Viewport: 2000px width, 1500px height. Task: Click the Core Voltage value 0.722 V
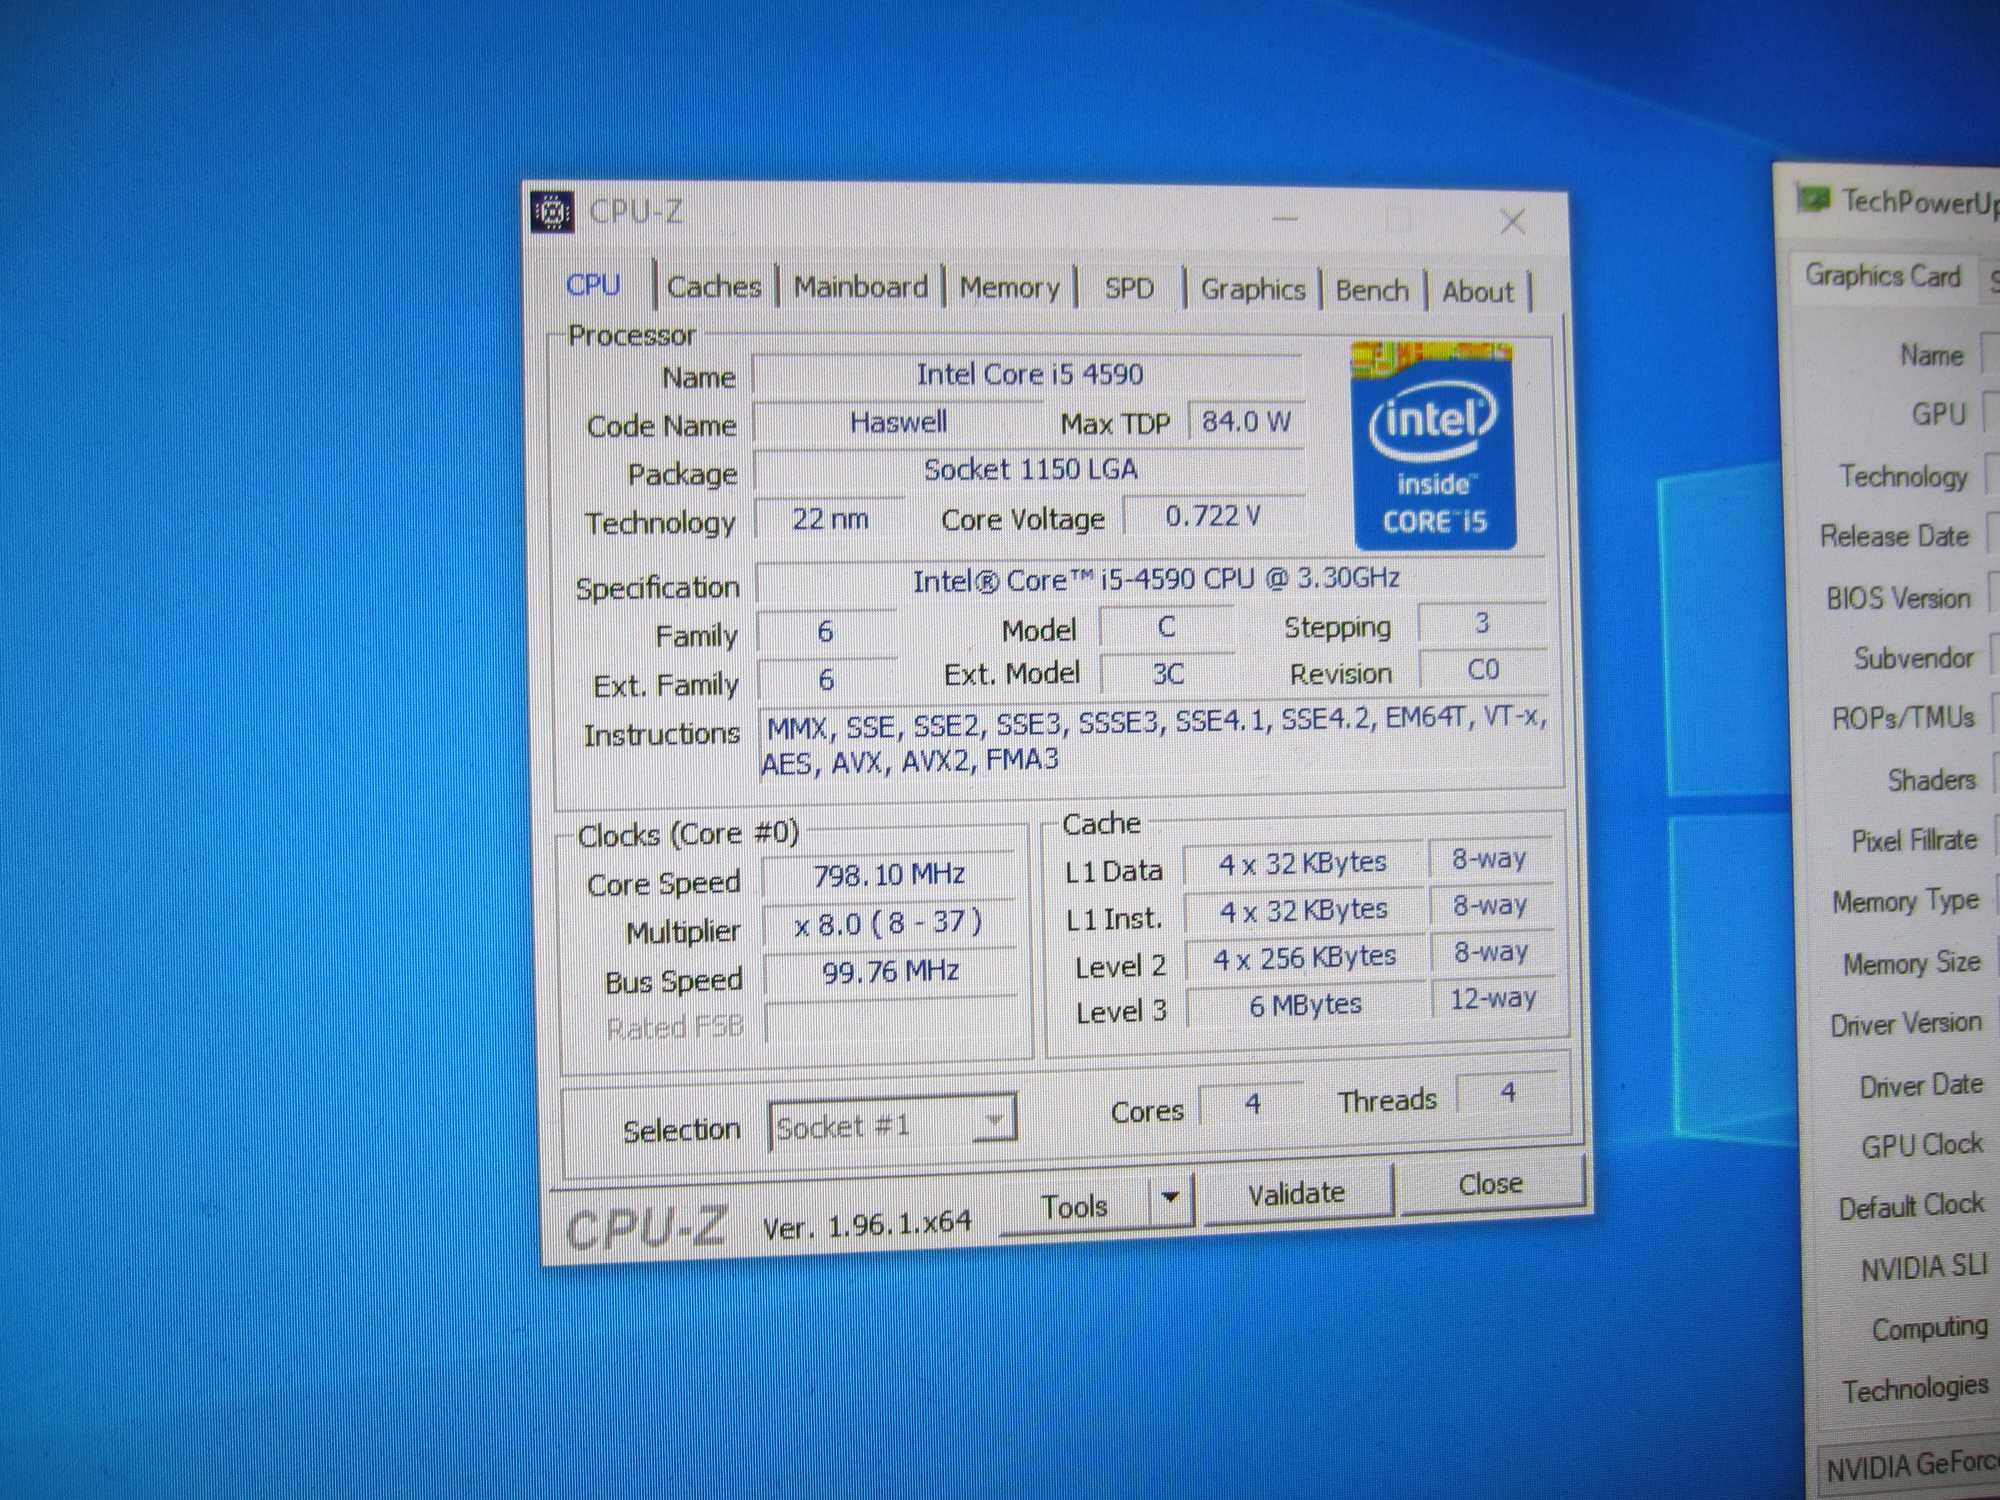pyautogui.click(x=1213, y=516)
